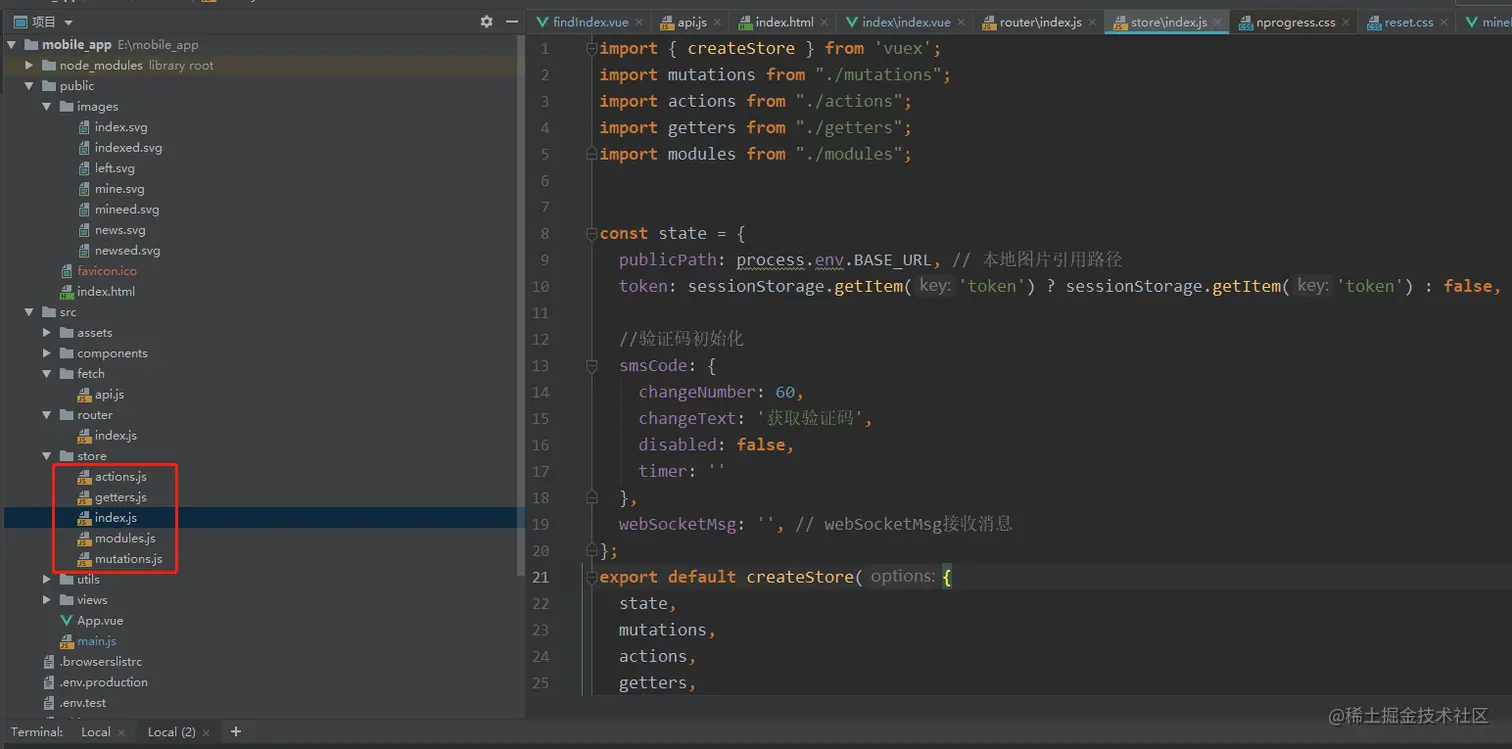Click the getters.js JS file icon
This screenshot has width=1512, height=749.
84,497
